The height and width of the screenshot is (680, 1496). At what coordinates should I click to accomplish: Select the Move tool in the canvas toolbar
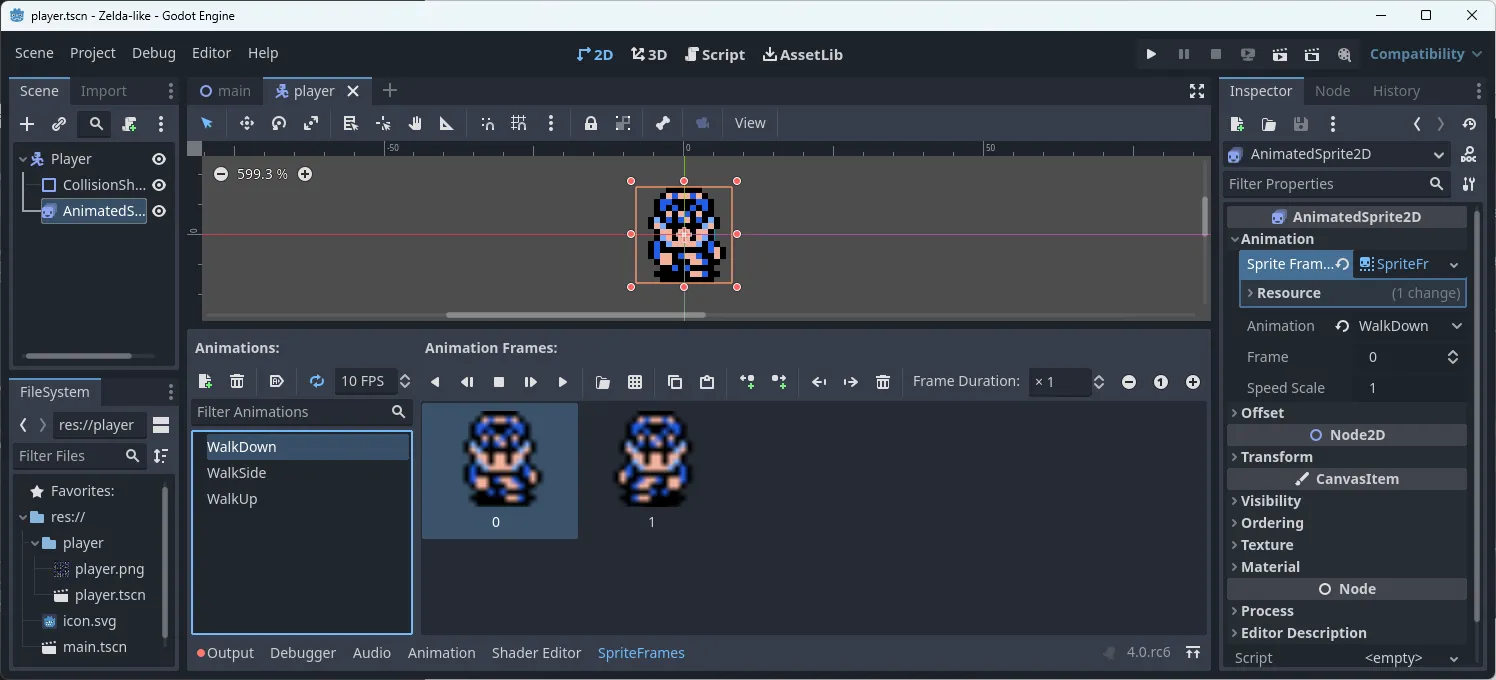tap(247, 123)
